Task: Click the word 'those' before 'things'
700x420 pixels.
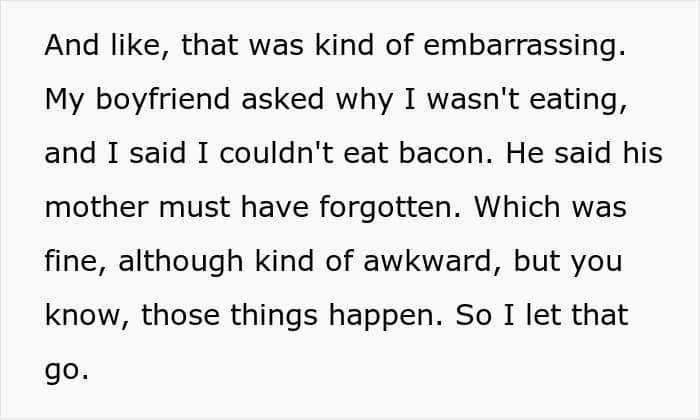Action: 180,315
